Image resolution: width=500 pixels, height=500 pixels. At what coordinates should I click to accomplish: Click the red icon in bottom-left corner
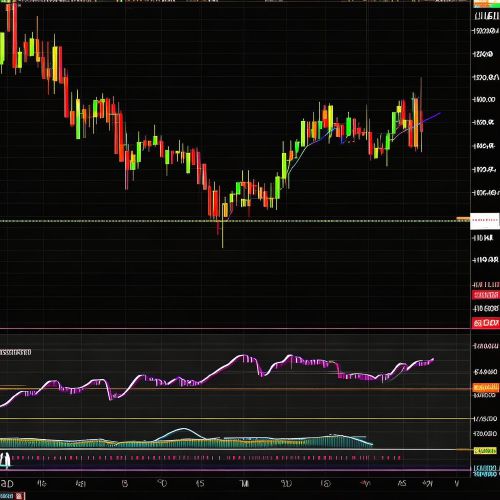[x=19, y=496]
